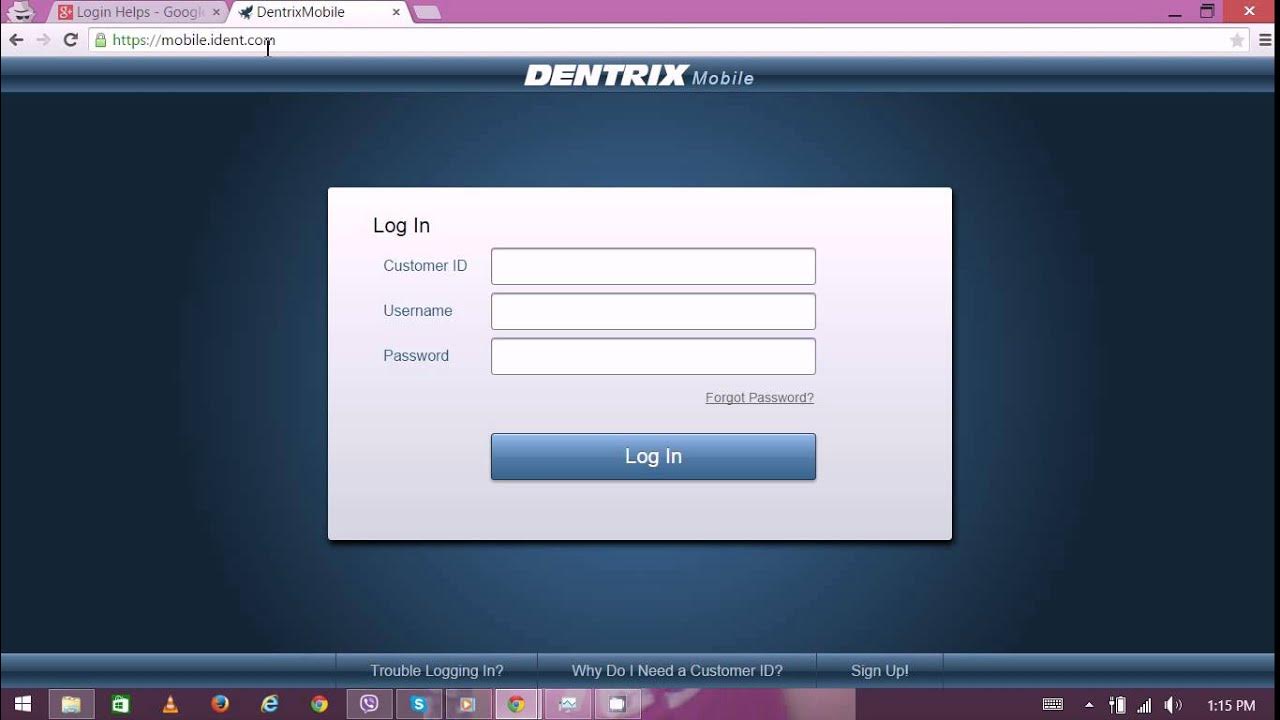Open the volume speaker control

[x=1173, y=705]
